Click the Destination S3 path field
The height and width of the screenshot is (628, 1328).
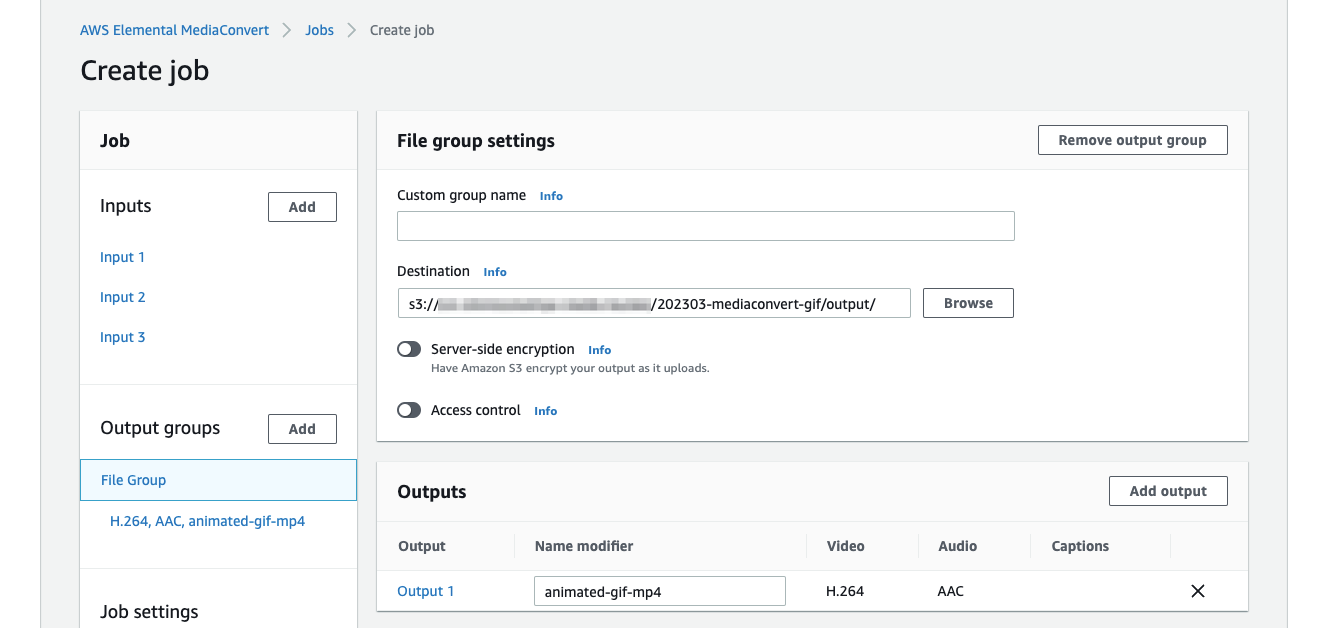click(653, 303)
